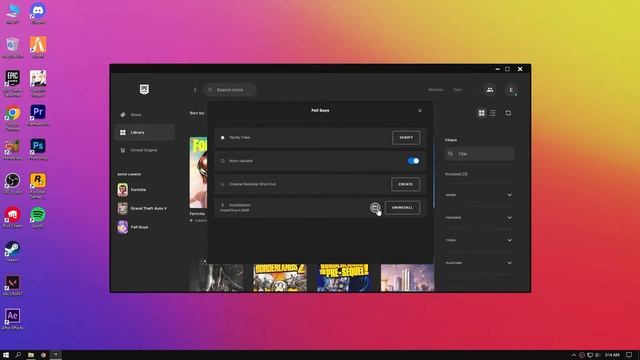Expand the Genre filter dropdown

tap(478, 195)
